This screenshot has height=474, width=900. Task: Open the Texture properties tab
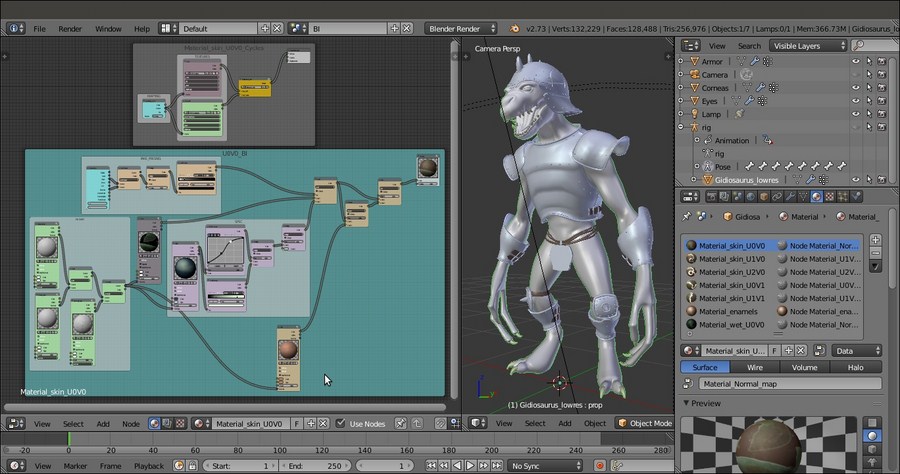pyautogui.click(x=830, y=197)
